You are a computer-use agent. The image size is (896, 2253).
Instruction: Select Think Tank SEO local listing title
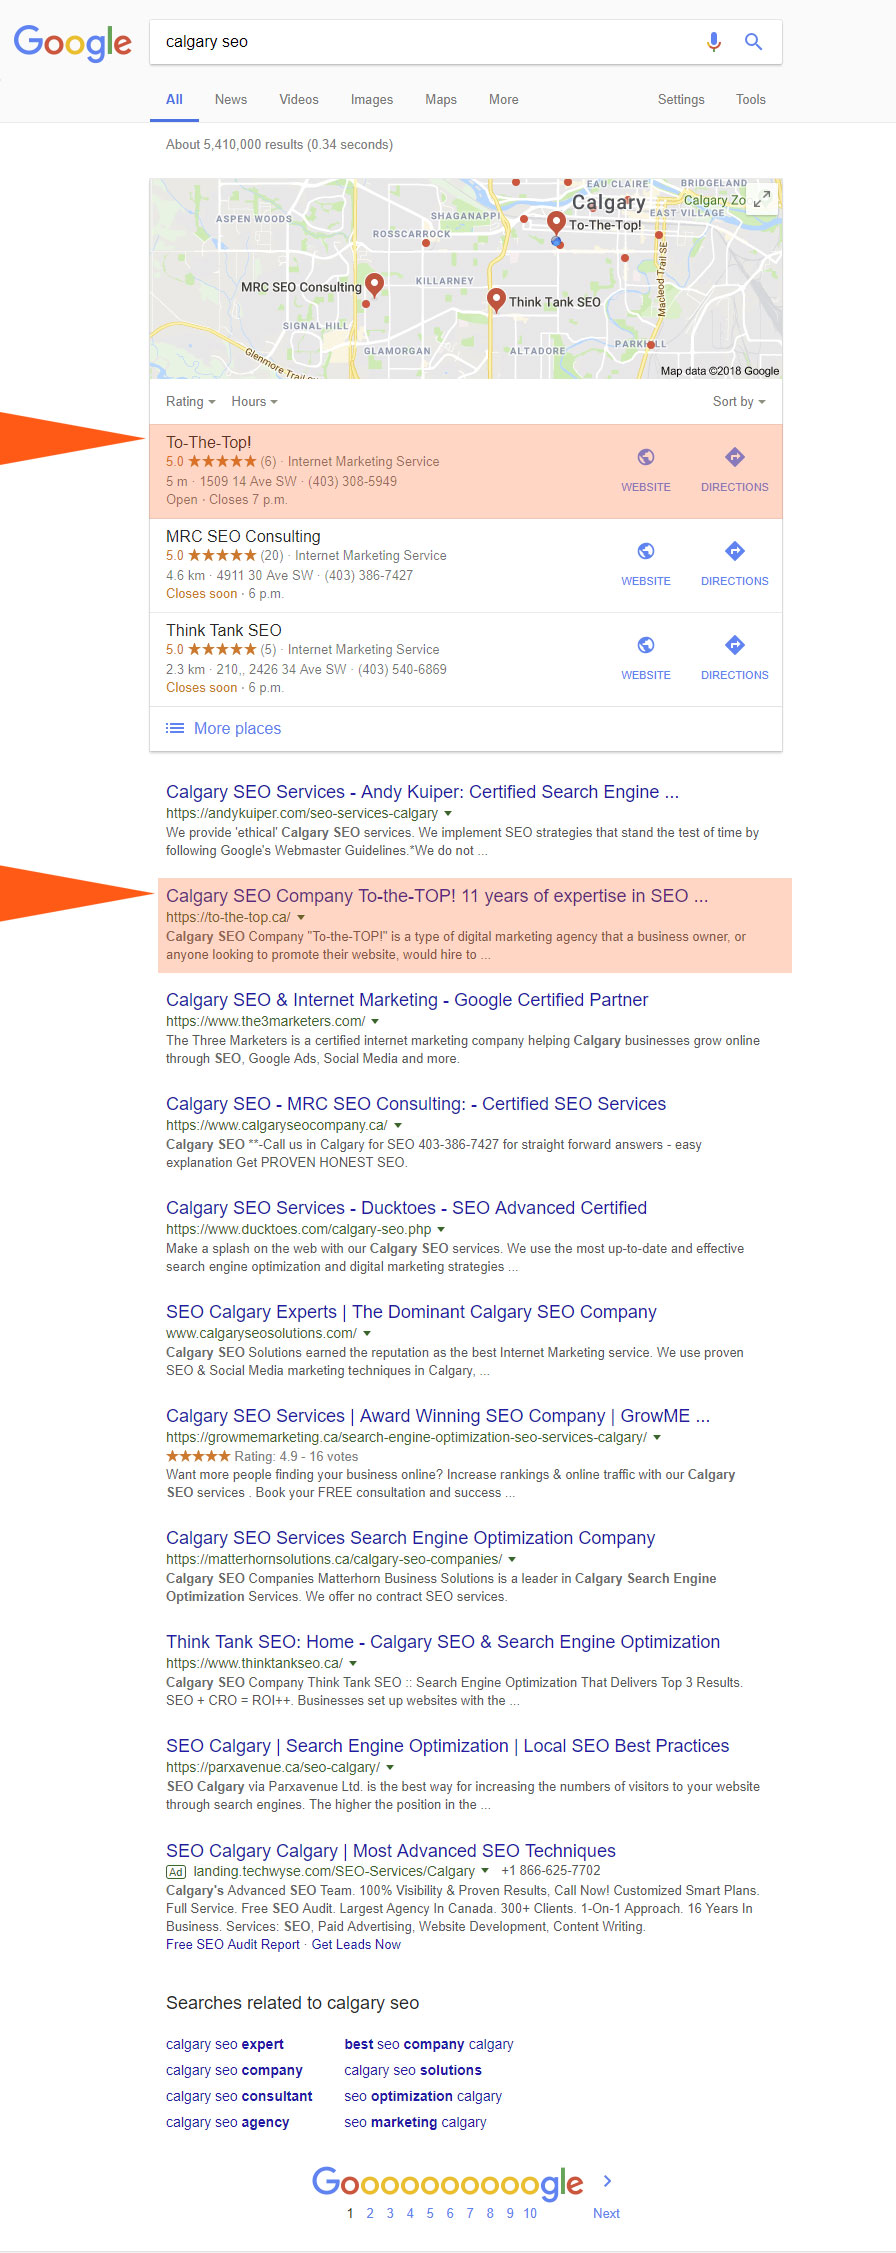[224, 630]
